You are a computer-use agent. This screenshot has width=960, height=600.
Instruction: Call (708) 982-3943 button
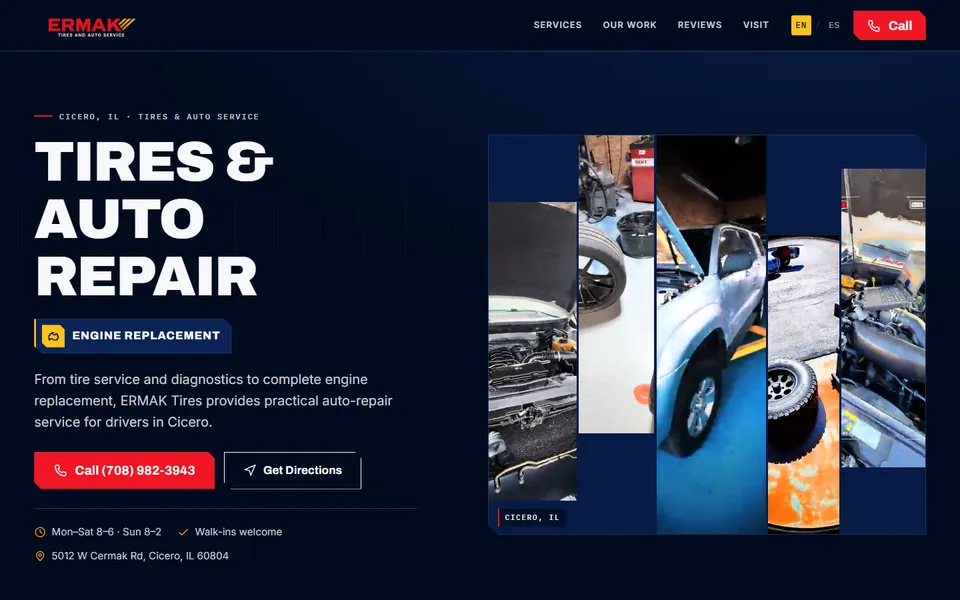[124, 470]
